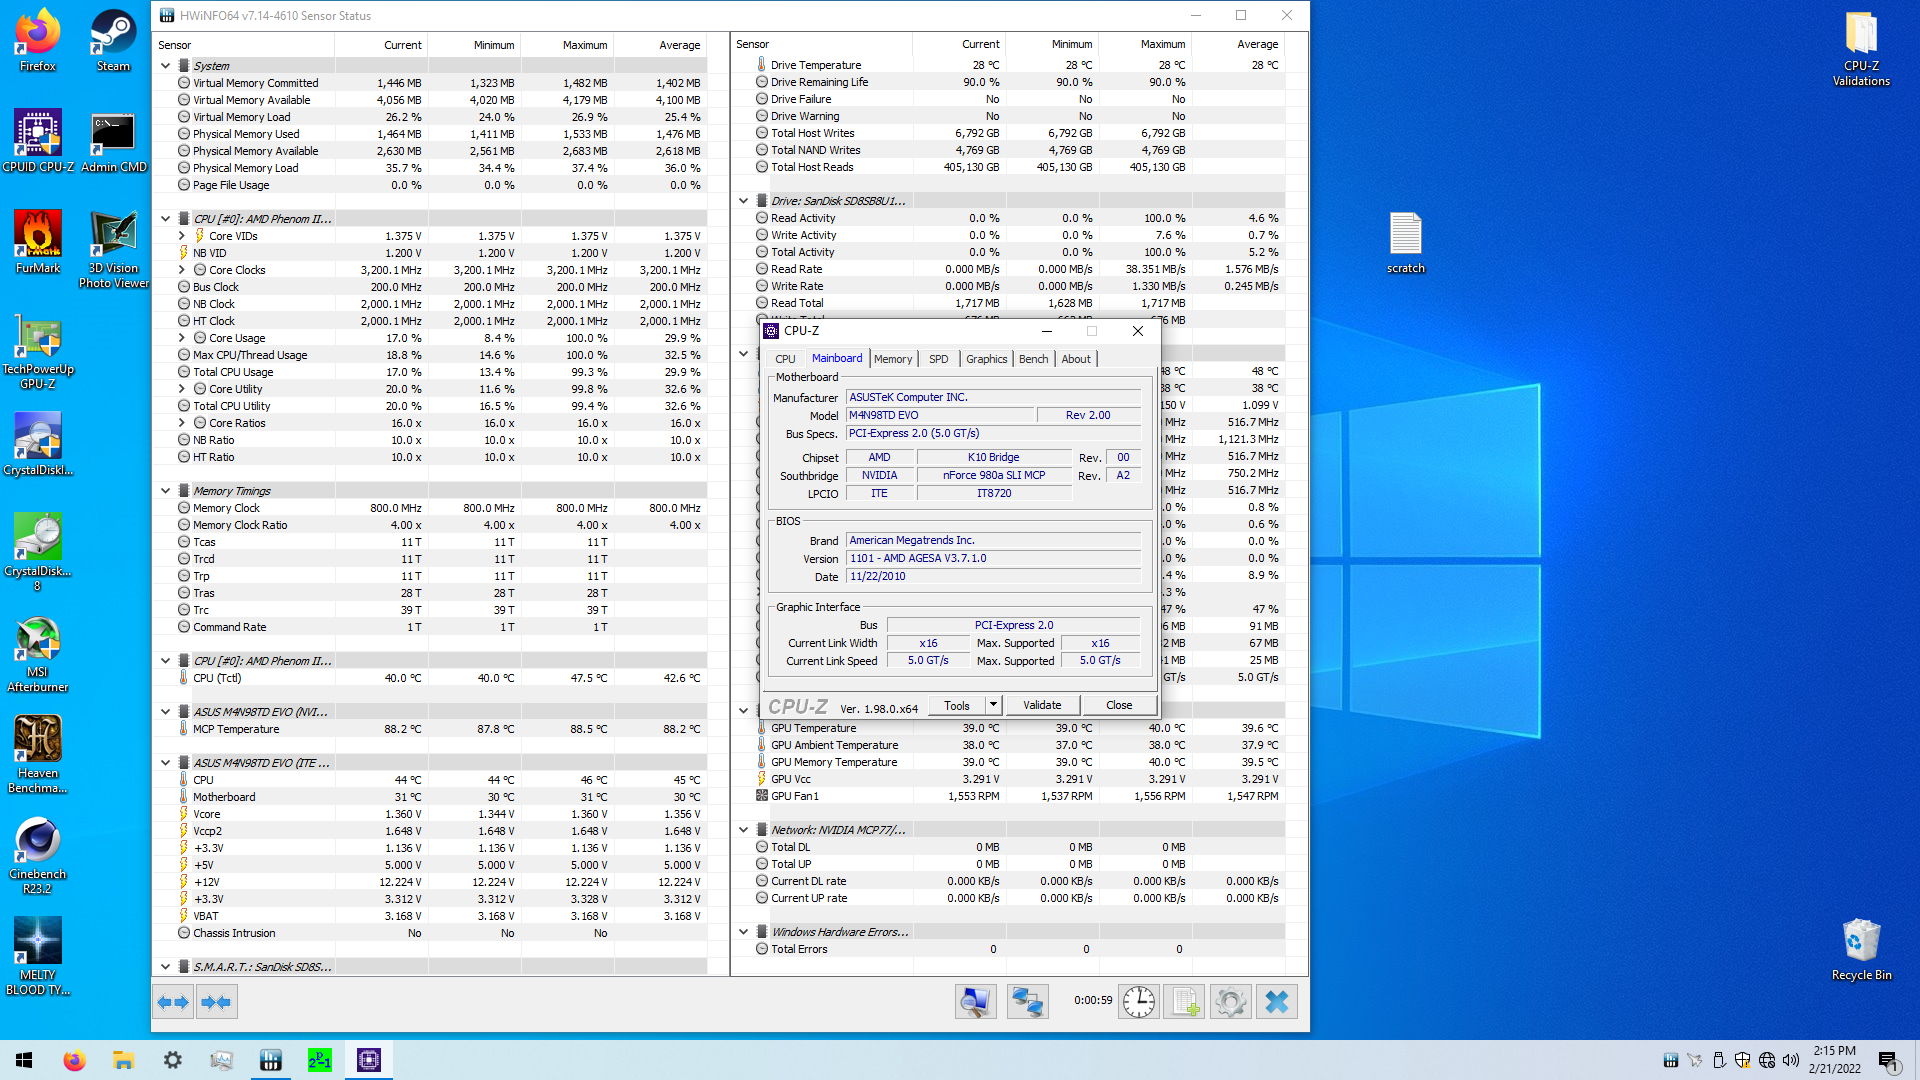Open the notification center icon
This screenshot has height=1080, width=1920.
point(1888,1060)
